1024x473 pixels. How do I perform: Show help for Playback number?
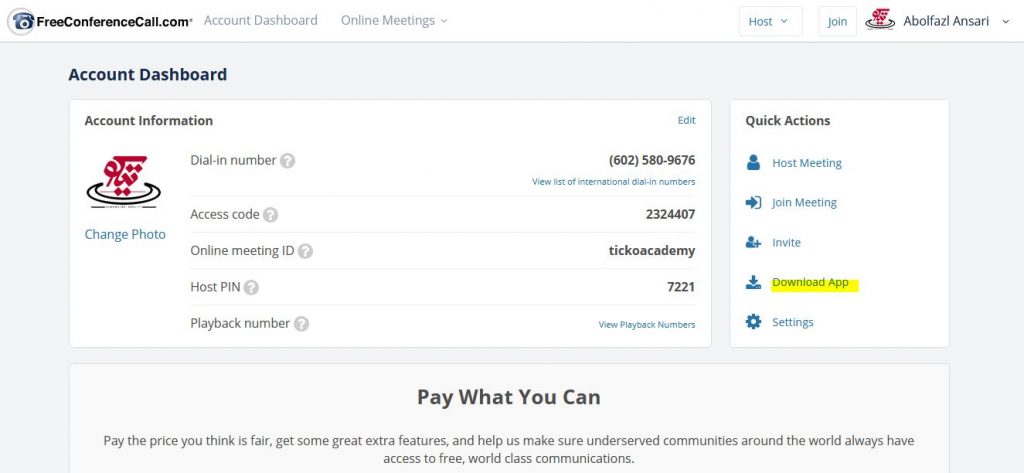pos(301,323)
